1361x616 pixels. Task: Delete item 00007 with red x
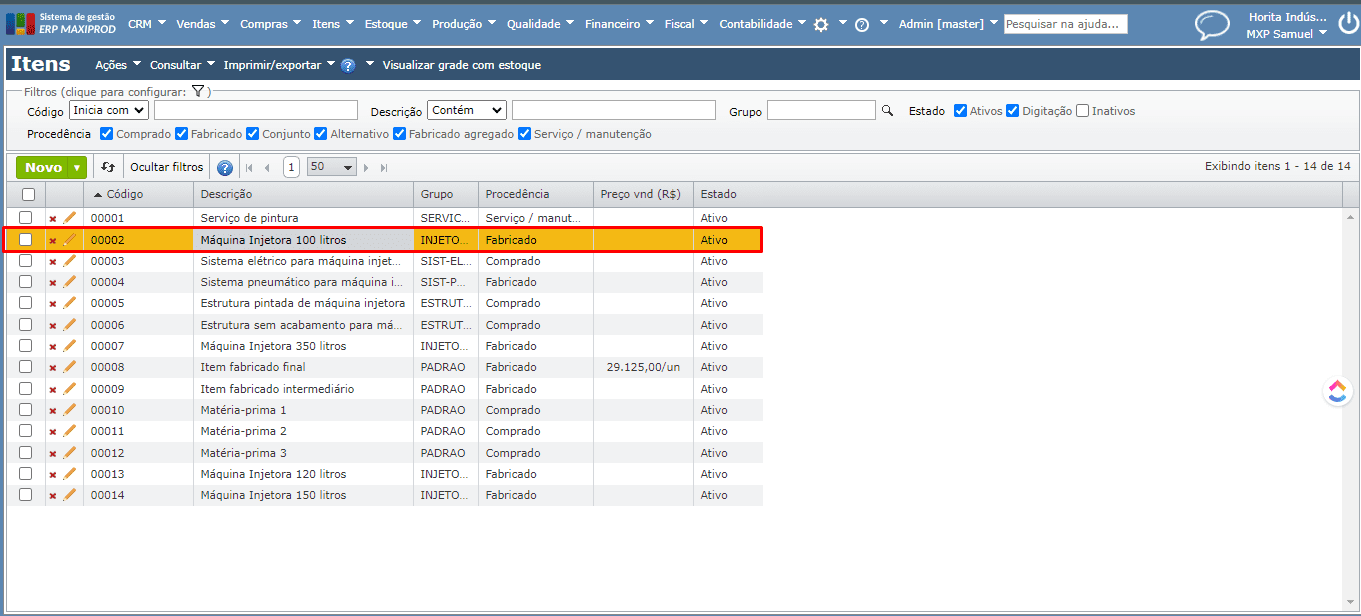click(53, 347)
